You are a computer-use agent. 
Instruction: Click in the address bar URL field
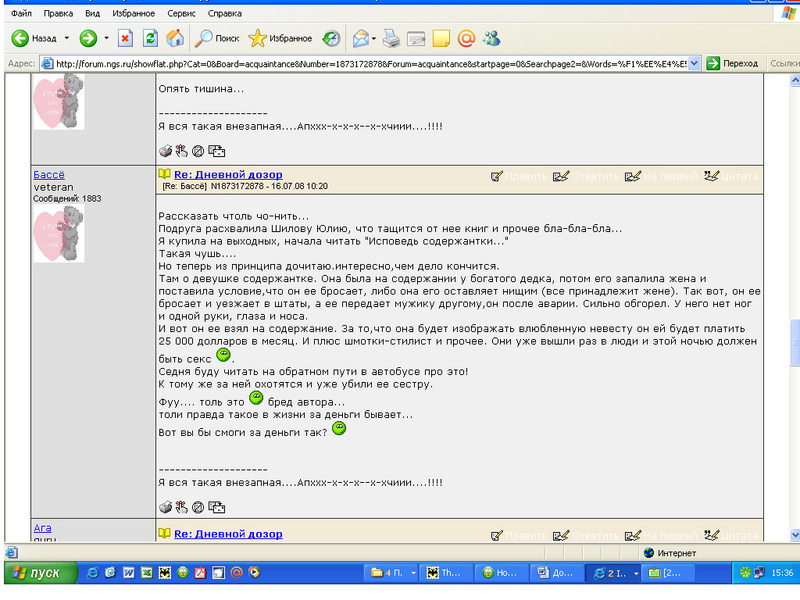[x=371, y=64]
